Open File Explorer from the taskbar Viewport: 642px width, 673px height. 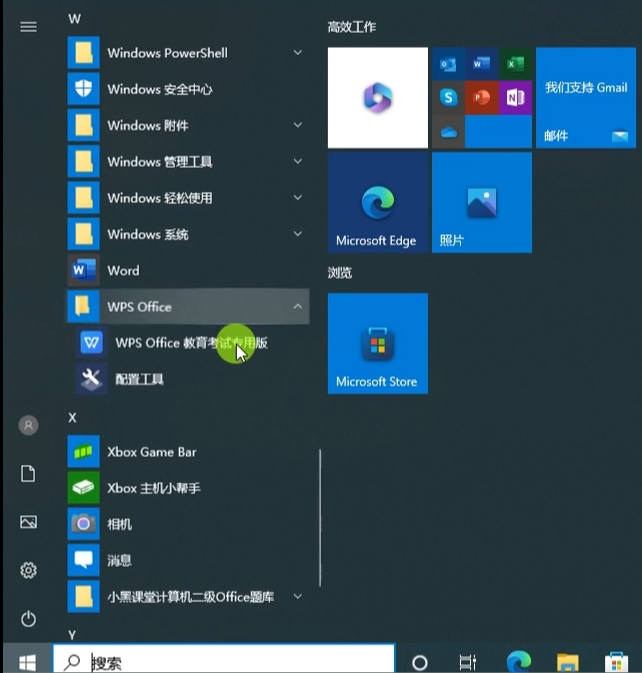point(568,662)
